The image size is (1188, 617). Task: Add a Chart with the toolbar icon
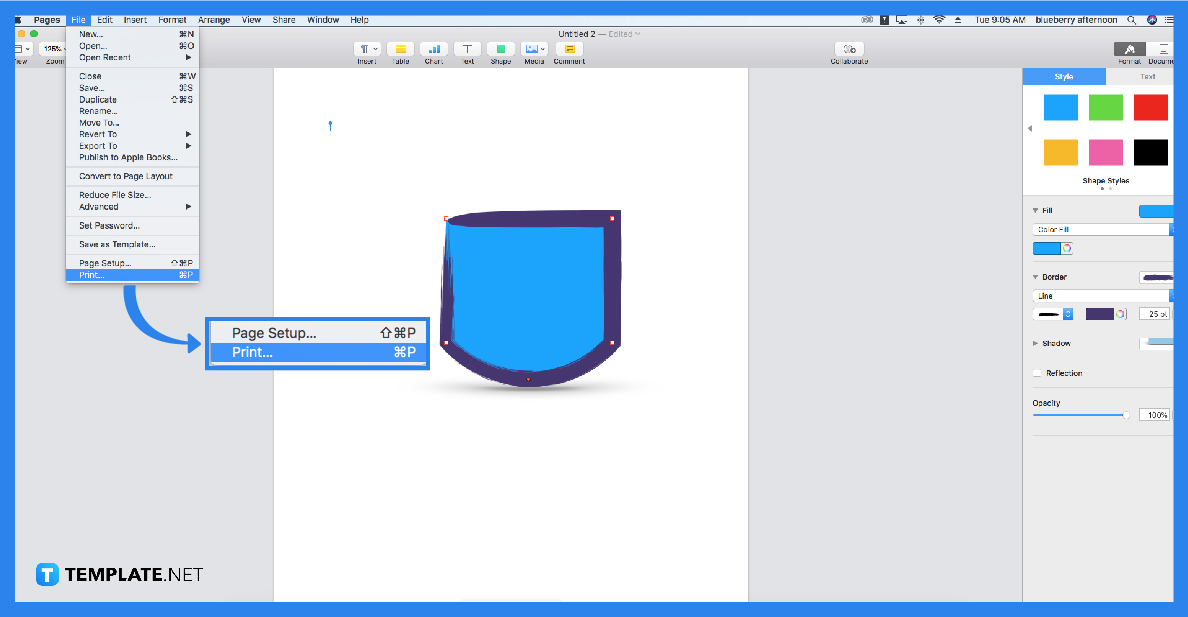click(x=434, y=48)
